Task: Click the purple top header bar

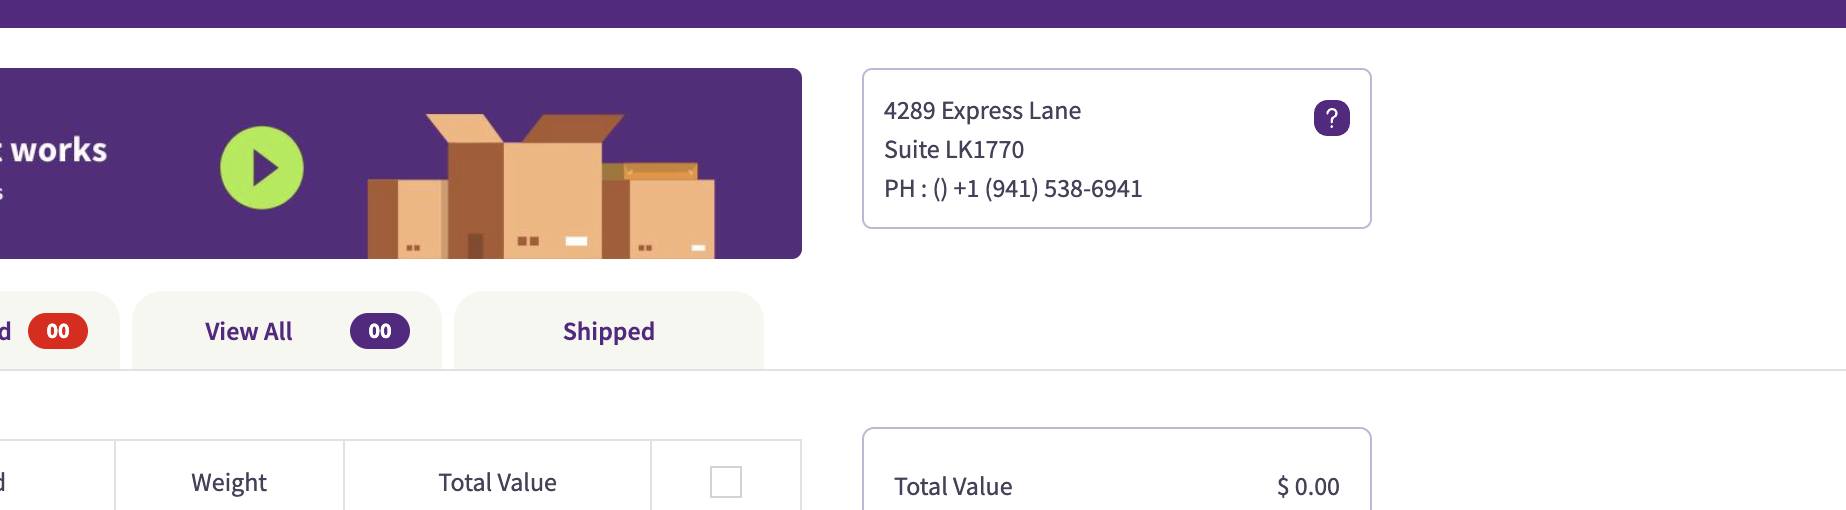Action: pos(923,14)
